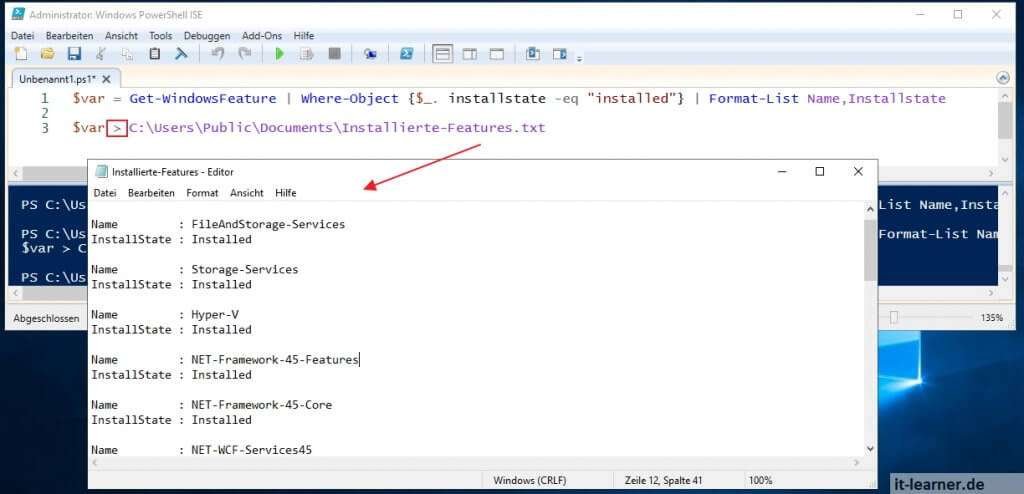The image size is (1024, 494).
Task: Open Ansicht menu in PowerShell ISE
Action: click(121, 36)
